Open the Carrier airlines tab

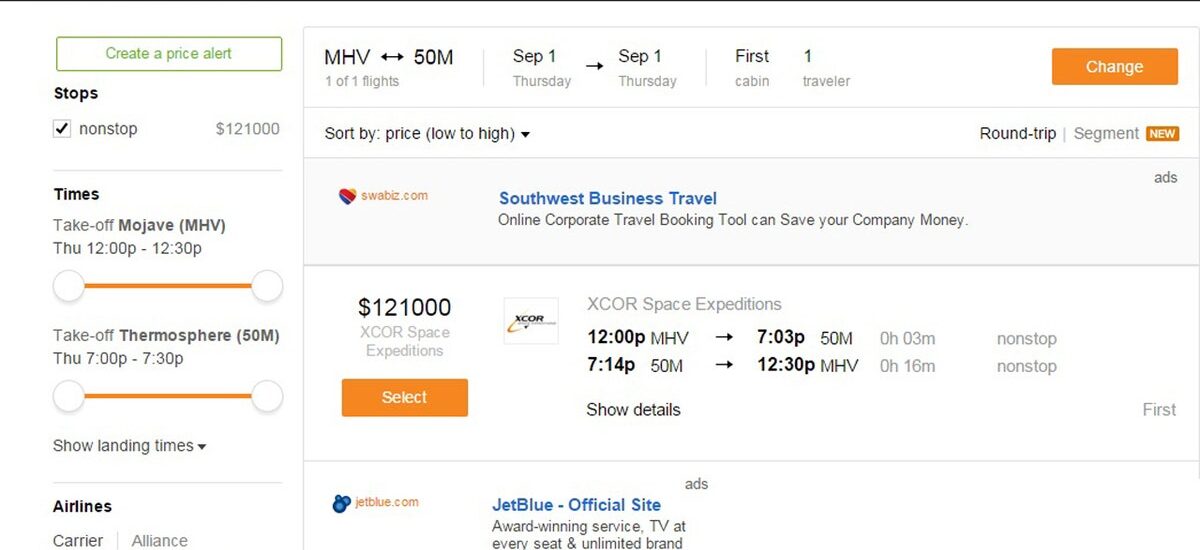(x=78, y=540)
